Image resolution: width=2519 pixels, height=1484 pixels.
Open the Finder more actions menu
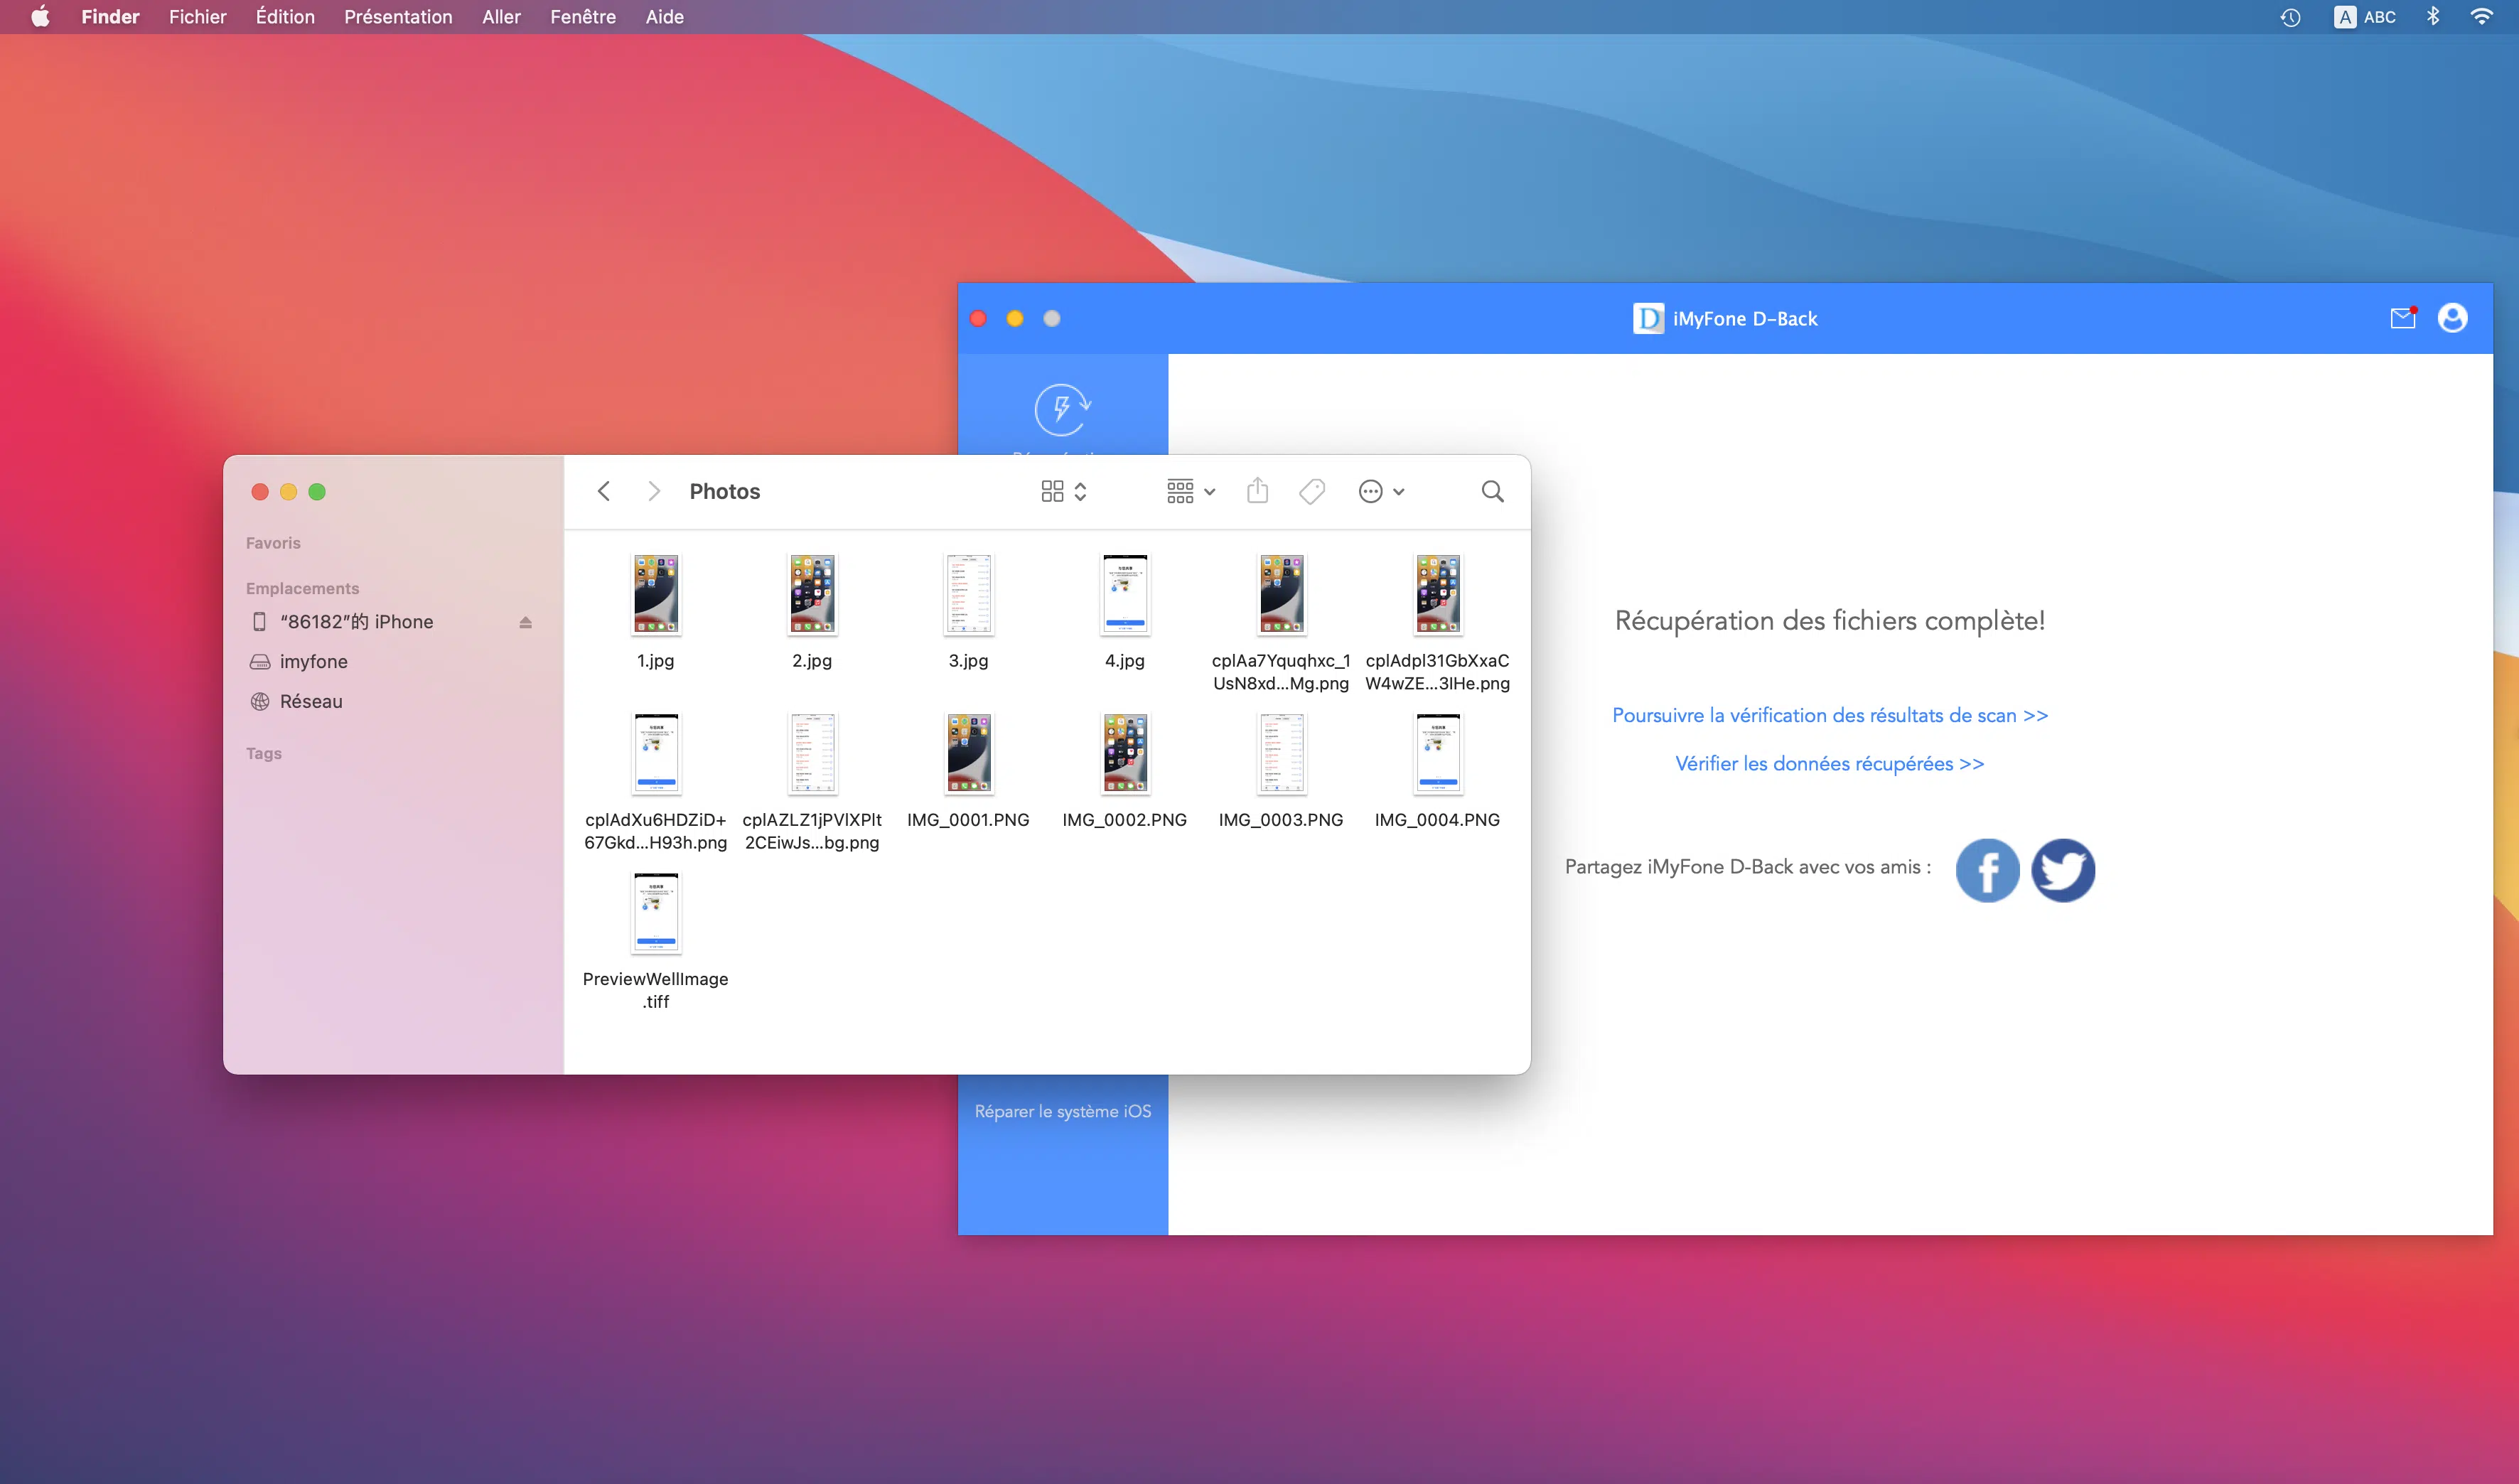pyautogui.click(x=1381, y=491)
